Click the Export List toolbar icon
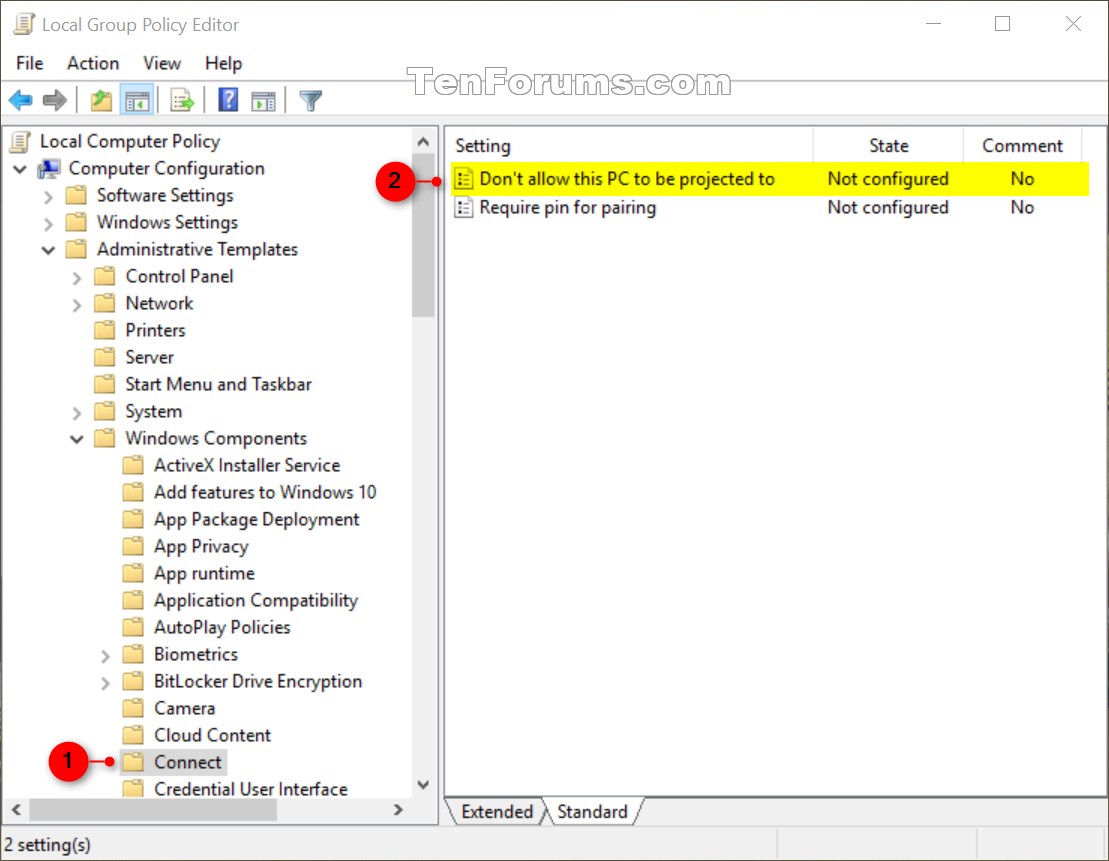This screenshot has width=1109, height=861. 181,99
